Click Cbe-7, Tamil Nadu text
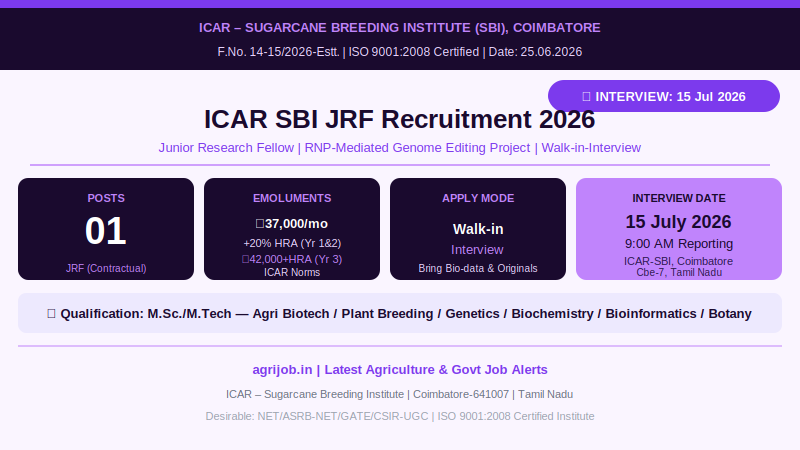Screen dimensions: 800x450 [679, 272]
